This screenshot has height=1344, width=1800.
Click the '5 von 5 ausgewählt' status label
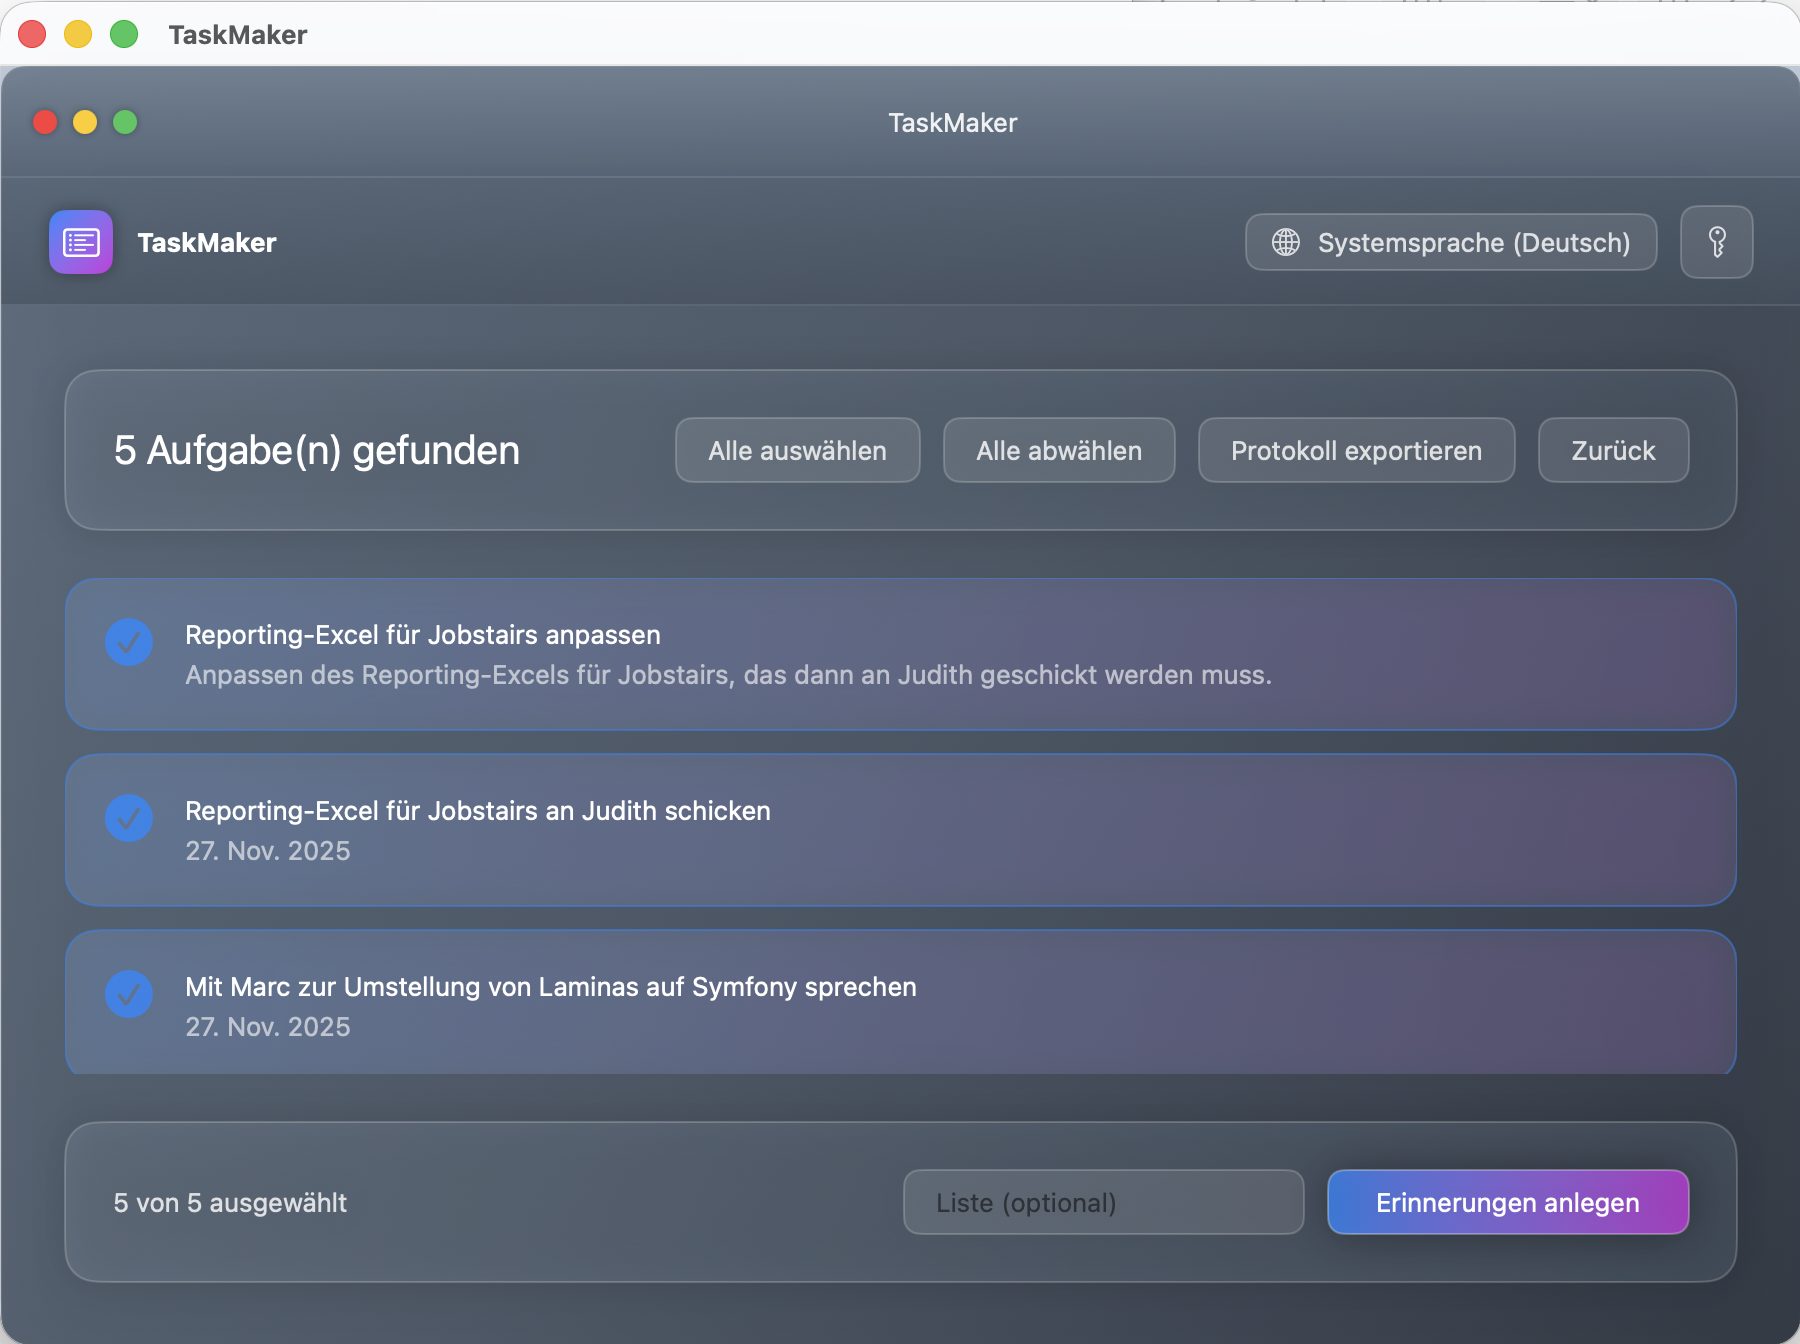[x=229, y=1202]
